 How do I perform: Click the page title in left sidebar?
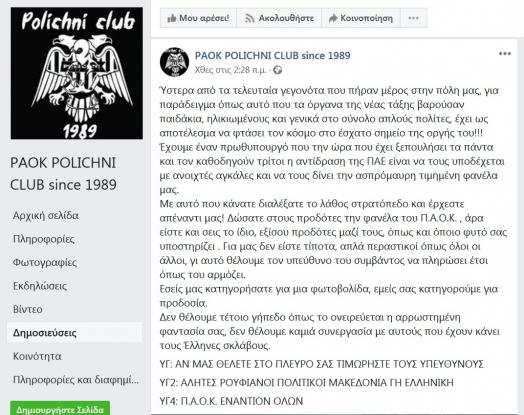pyautogui.click(x=63, y=174)
